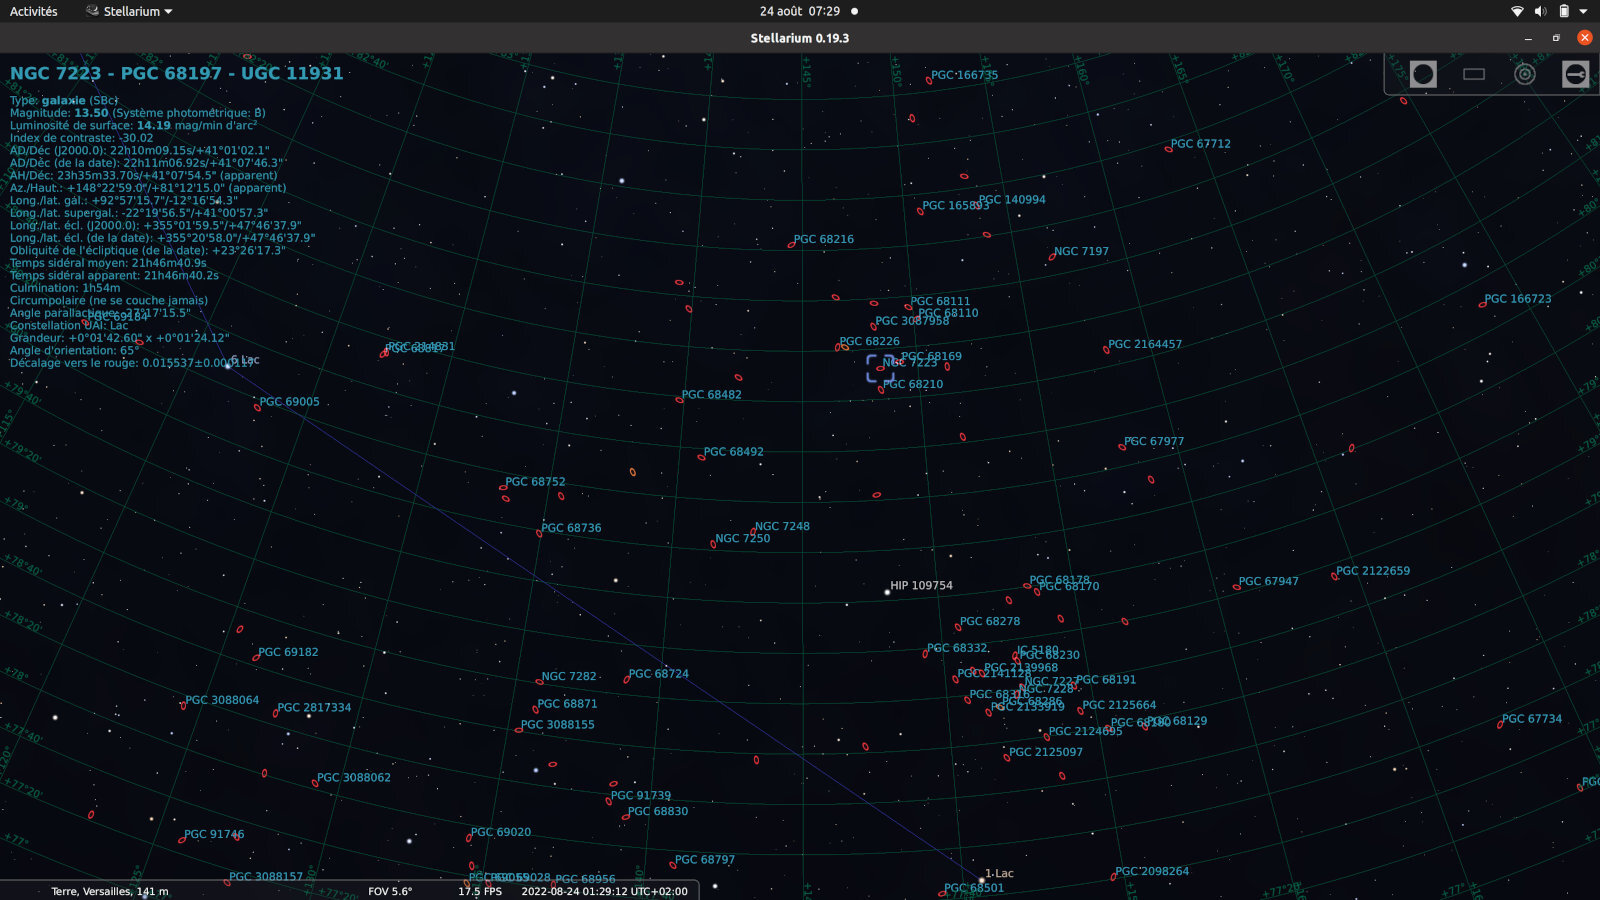This screenshot has height=900, width=1600.
Task: Select galaxy PGC 67947
Action: 1268,581
